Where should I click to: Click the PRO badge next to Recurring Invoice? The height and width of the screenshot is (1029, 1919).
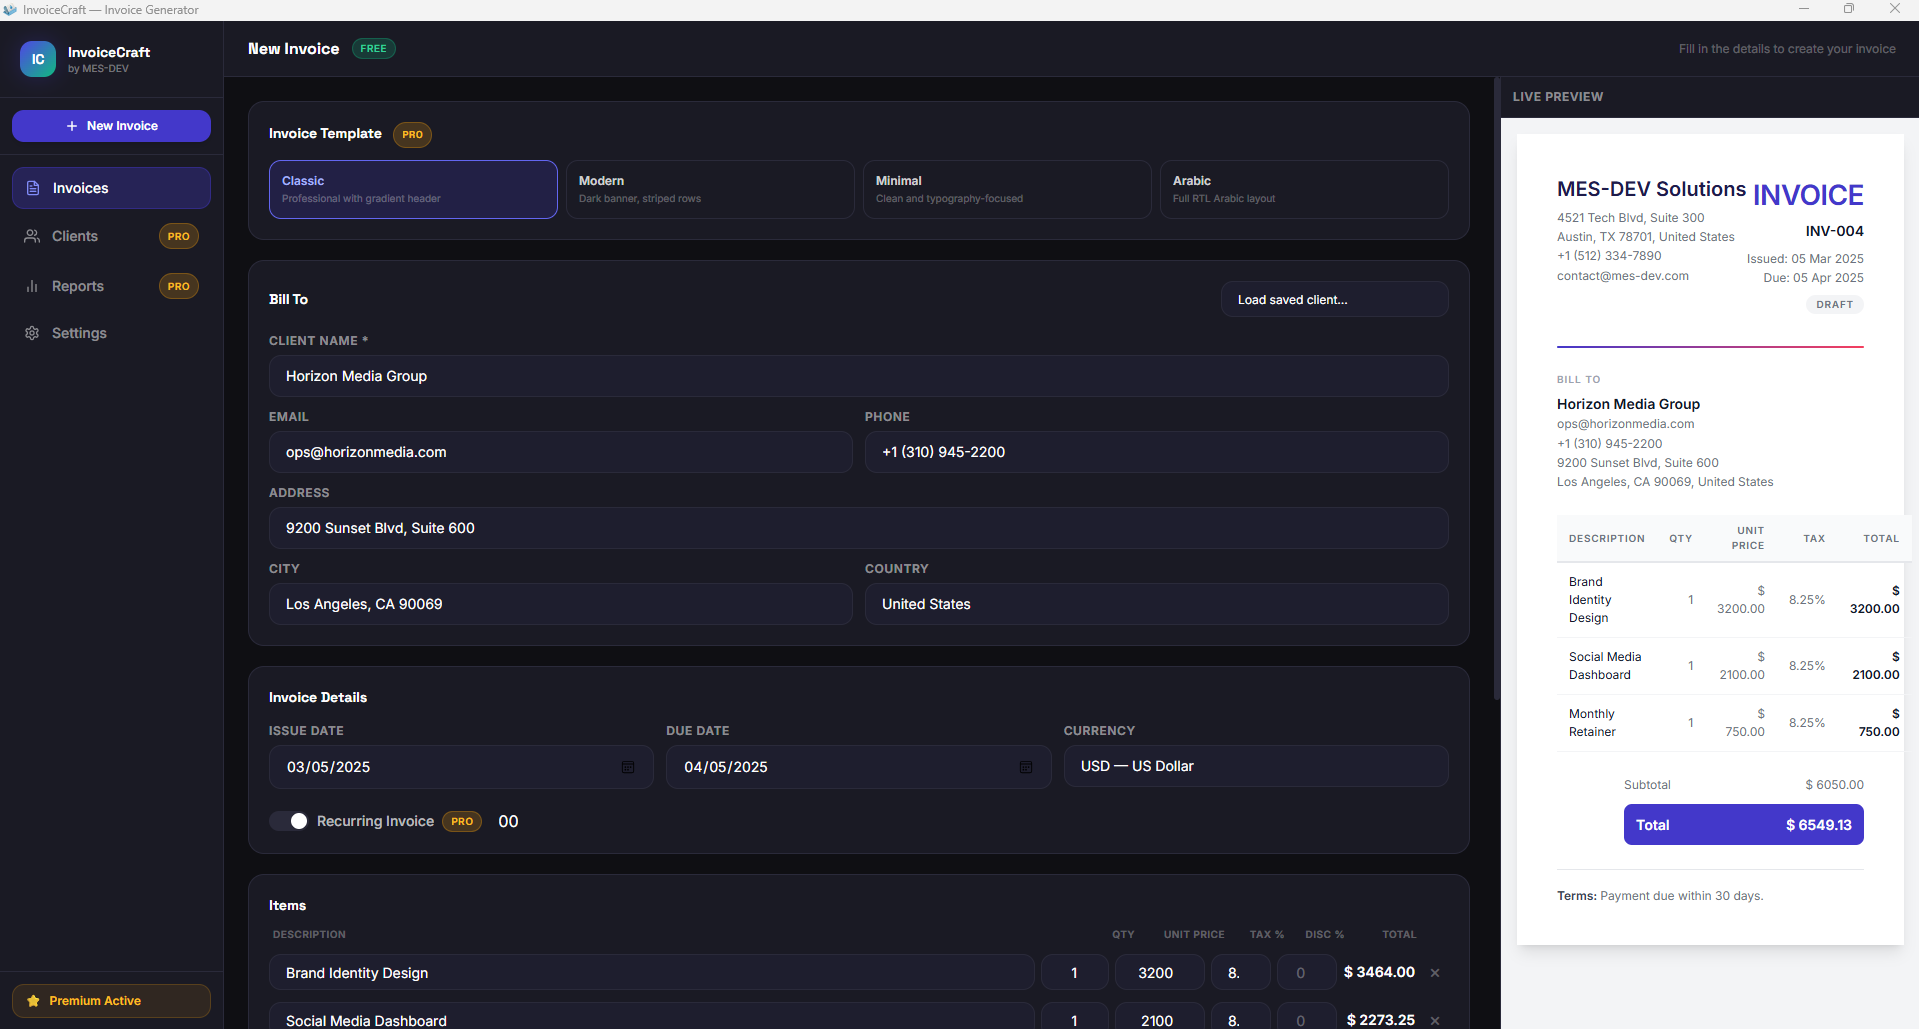pos(462,821)
